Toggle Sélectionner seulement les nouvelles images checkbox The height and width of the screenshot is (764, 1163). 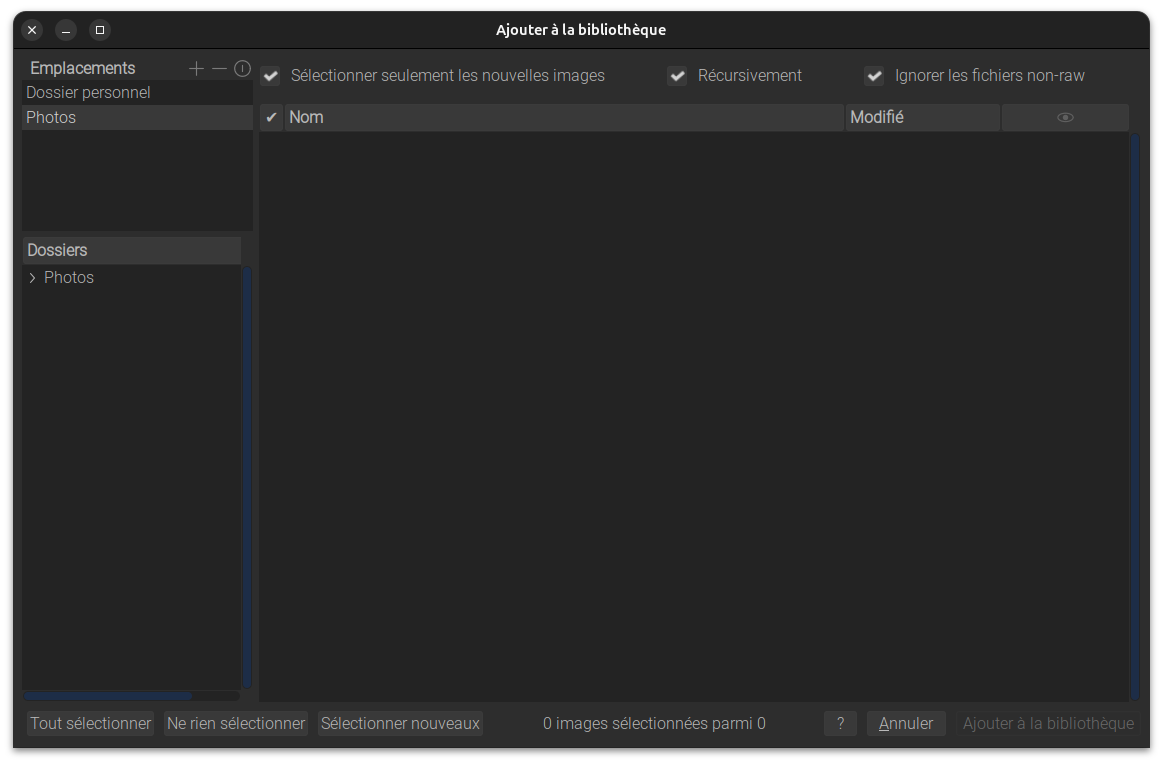tap(270, 76)
